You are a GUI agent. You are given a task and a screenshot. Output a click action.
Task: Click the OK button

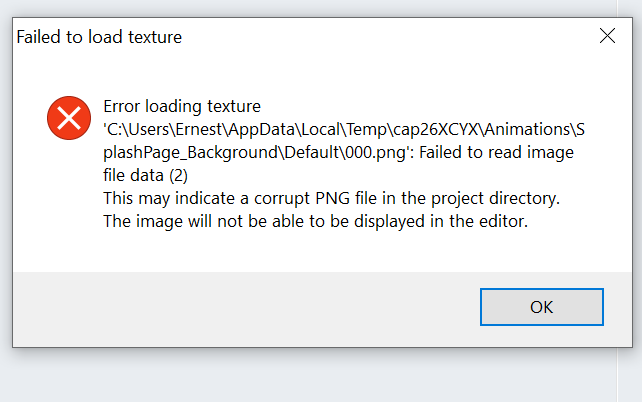coord(542,307)
